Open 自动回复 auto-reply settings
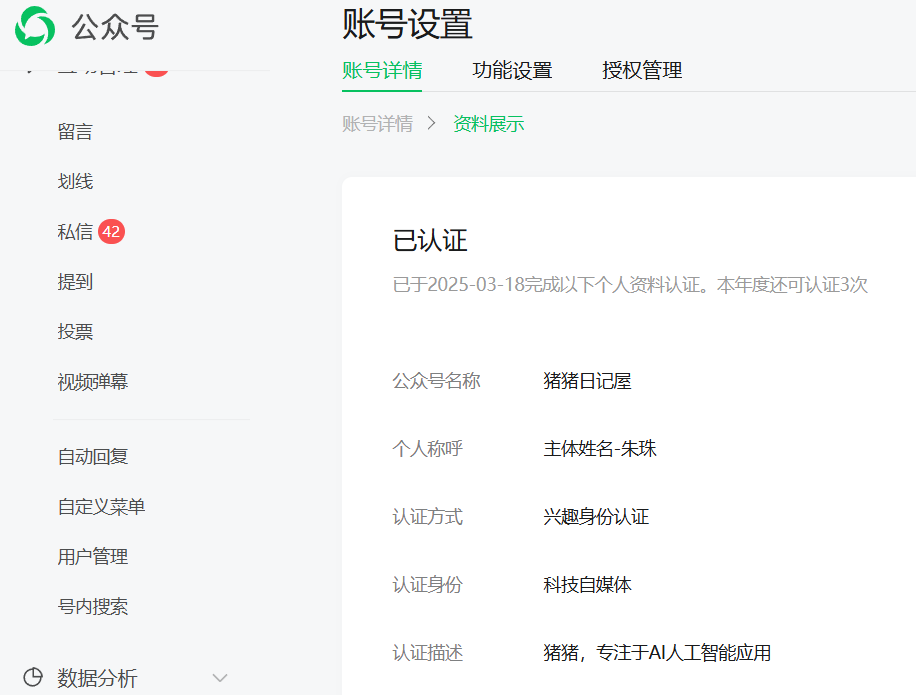 (92, 457)
